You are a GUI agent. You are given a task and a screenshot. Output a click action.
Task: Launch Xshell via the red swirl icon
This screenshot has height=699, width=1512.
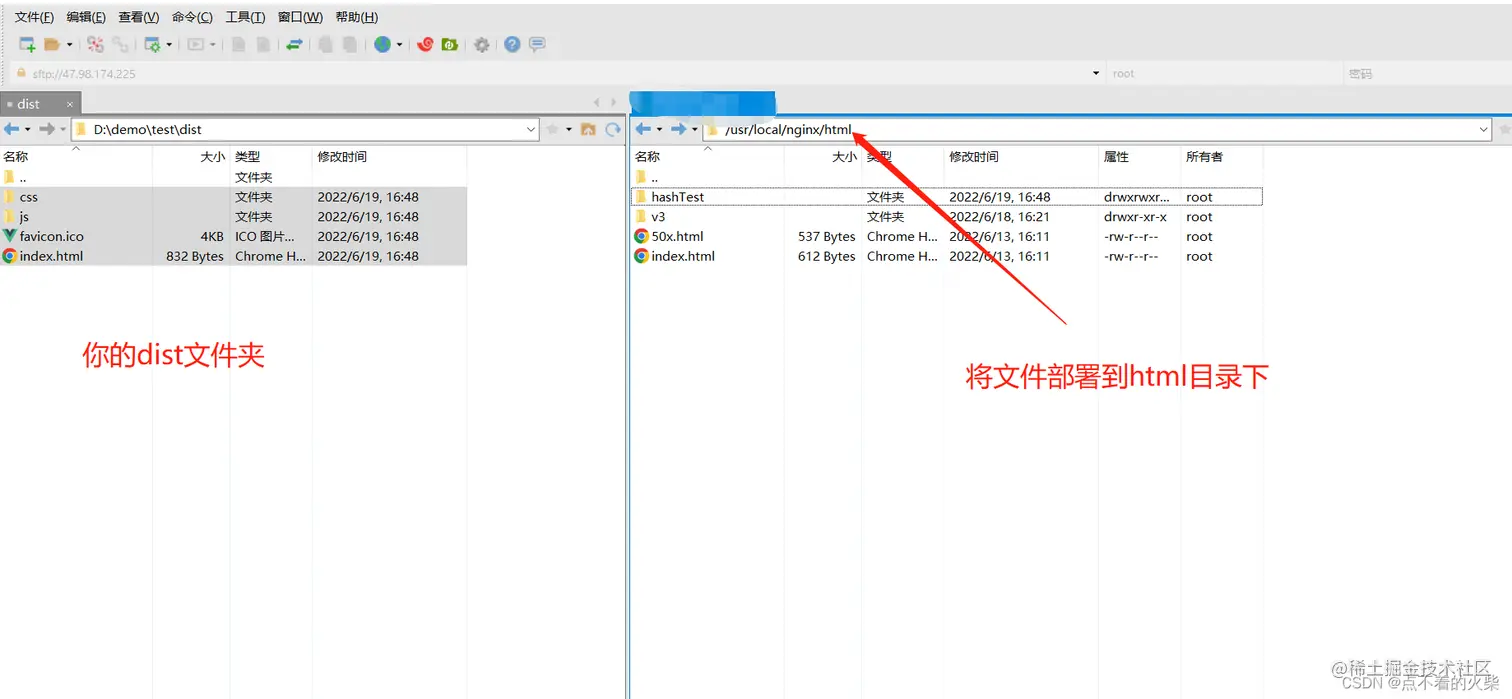(425, 44)
